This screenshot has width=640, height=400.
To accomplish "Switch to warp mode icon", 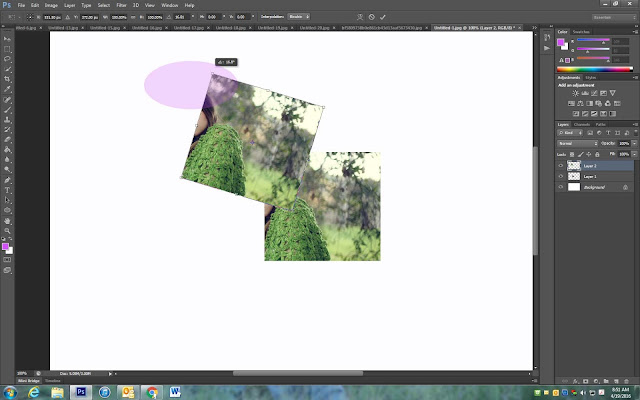I will pyautogui.click(x=360, y=17).
